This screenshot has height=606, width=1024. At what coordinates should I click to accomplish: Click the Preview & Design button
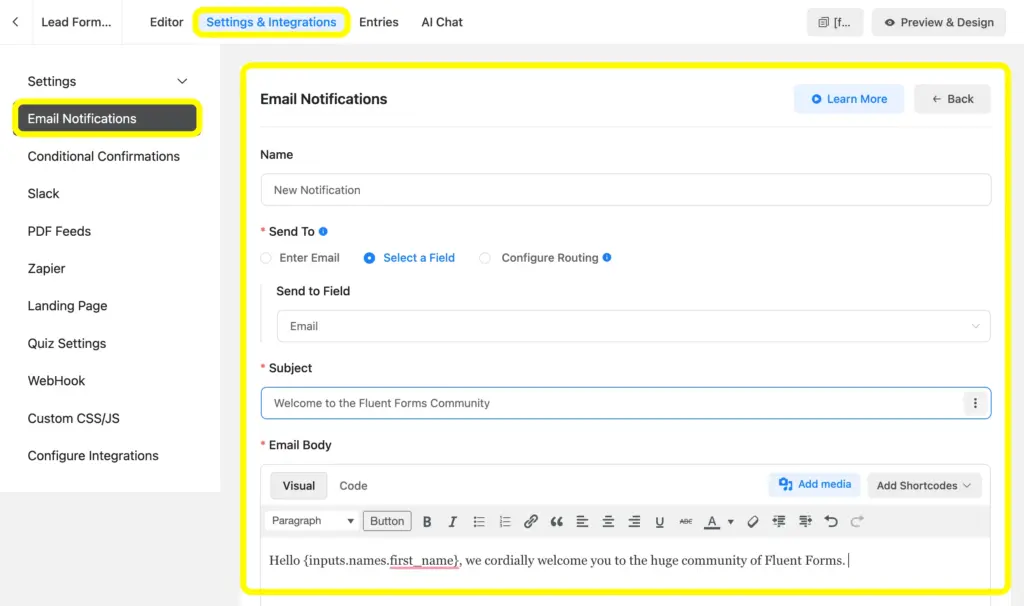[x=939, y=22]
